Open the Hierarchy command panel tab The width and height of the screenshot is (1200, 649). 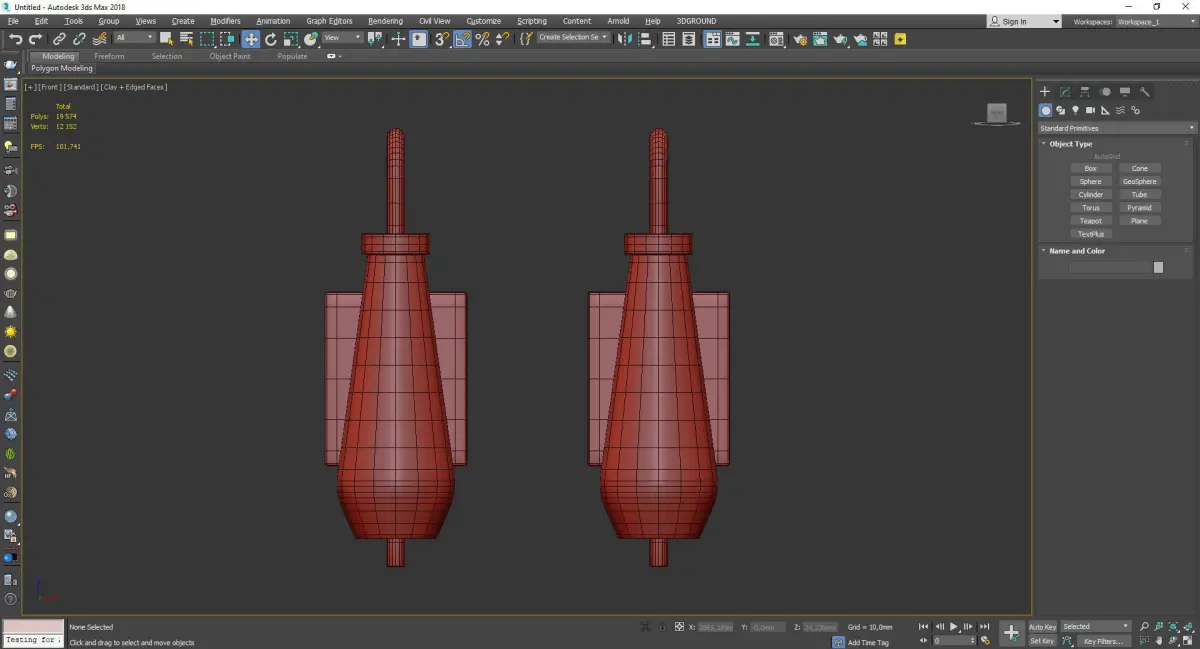1085,91
